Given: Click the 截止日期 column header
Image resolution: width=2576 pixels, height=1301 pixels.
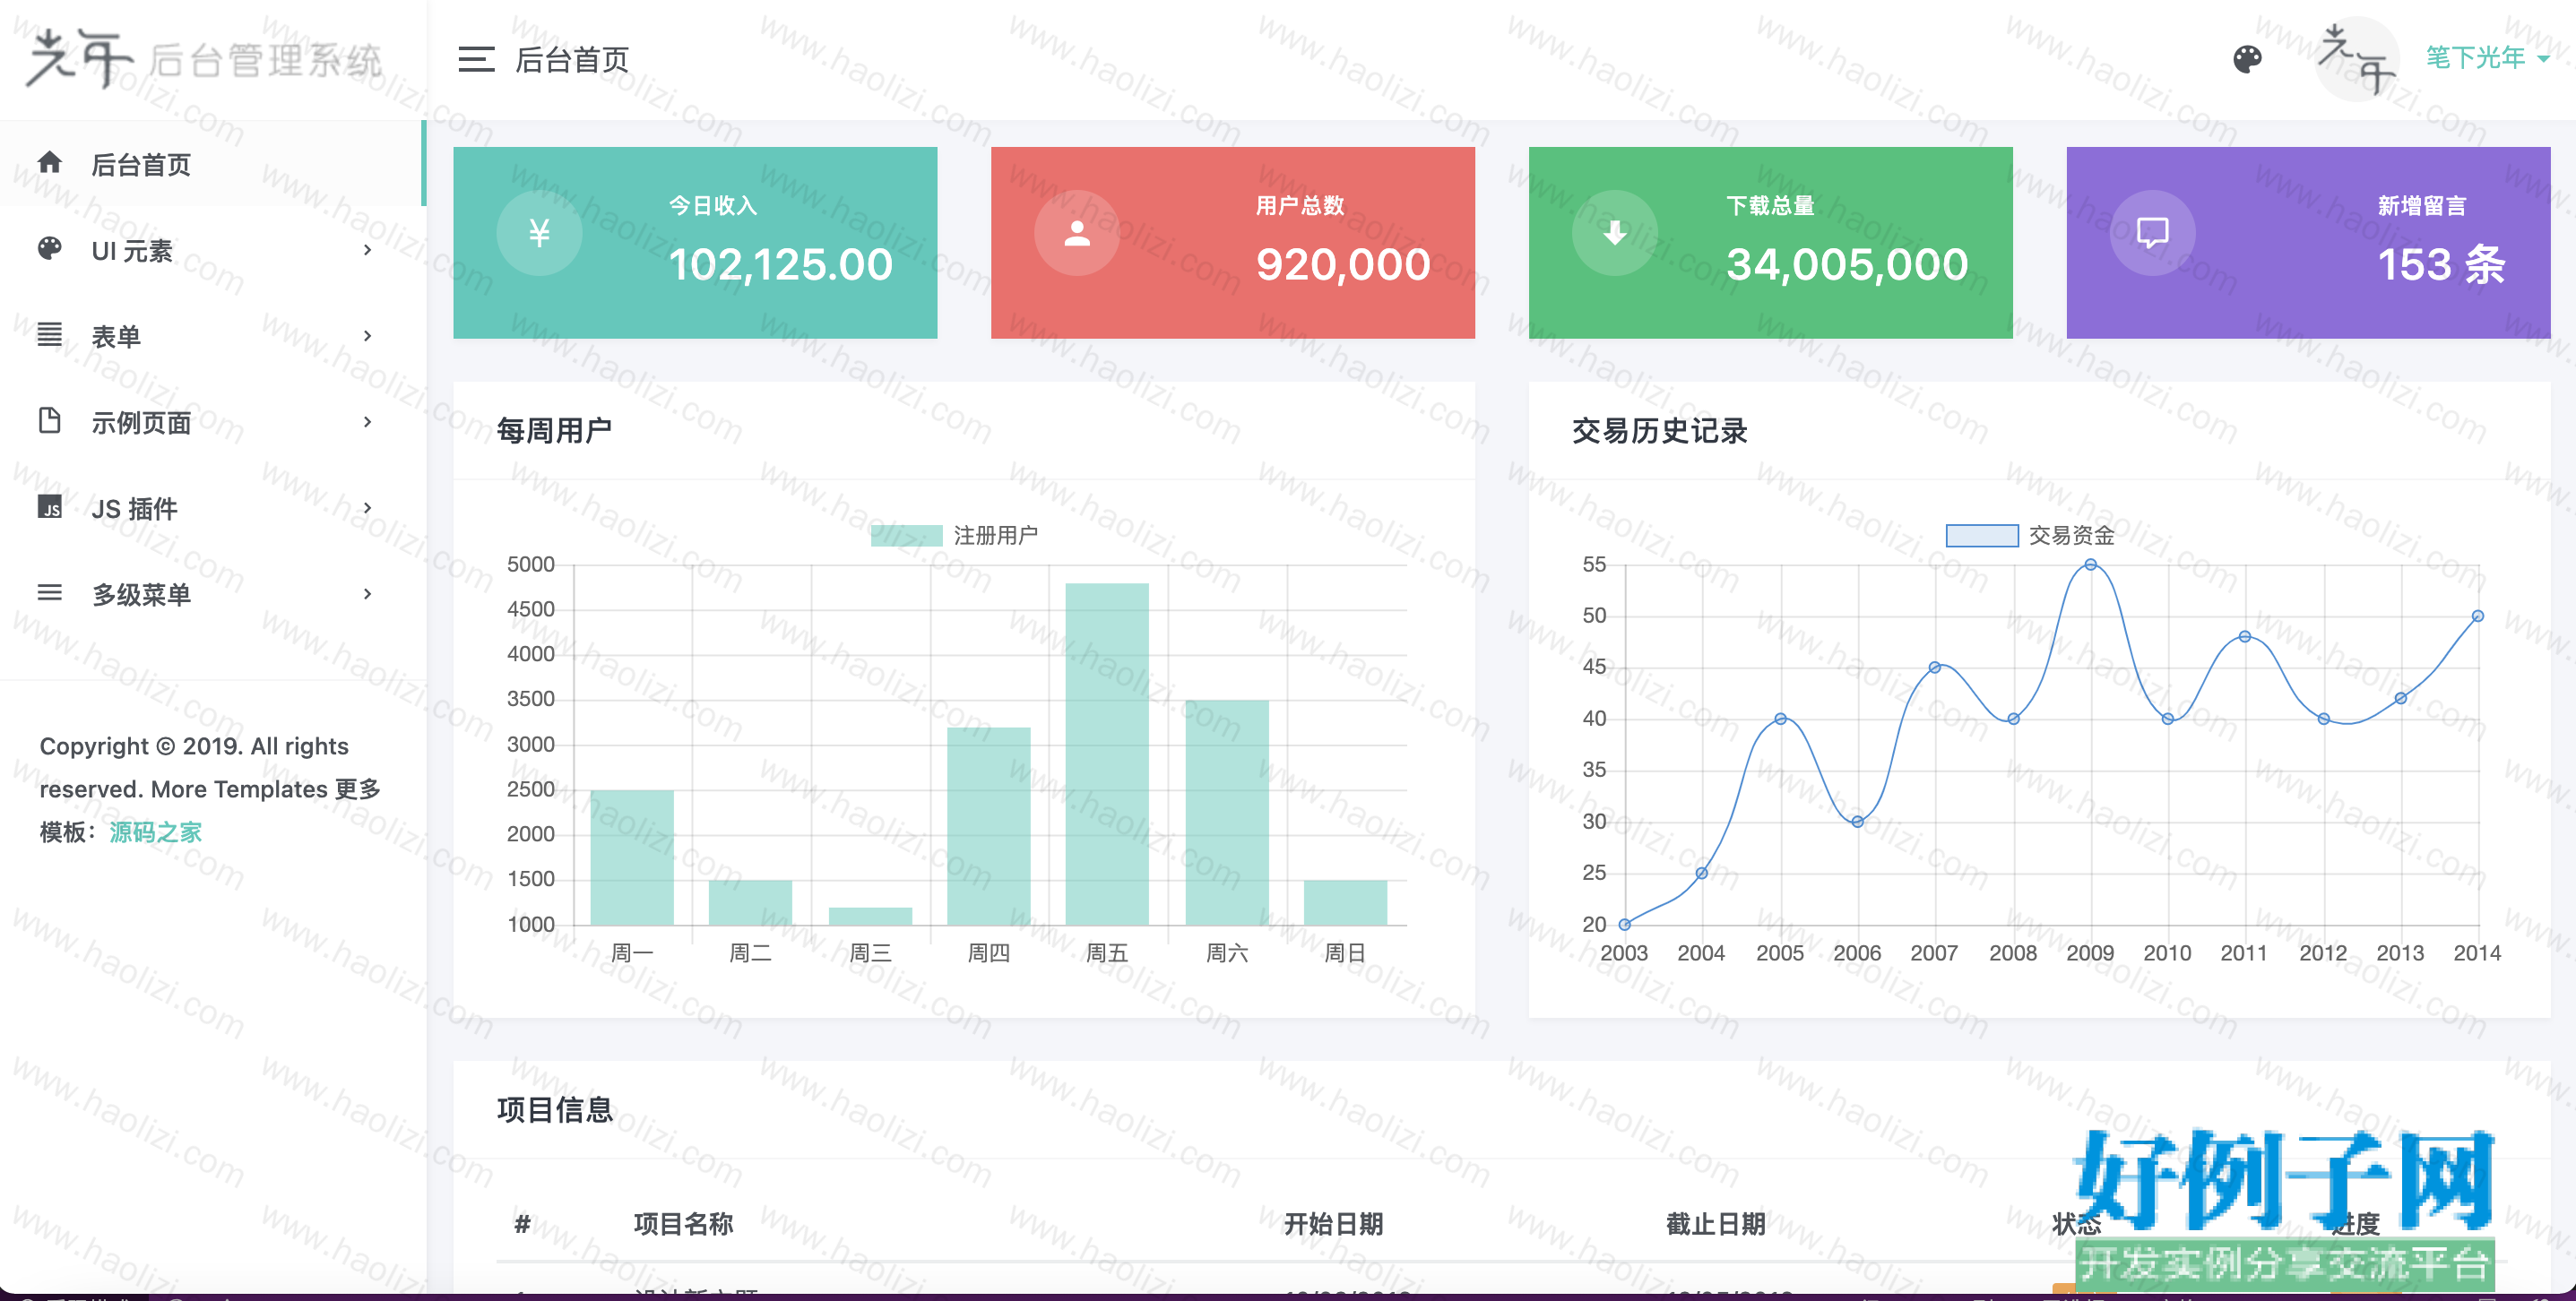Looking at the screenshot, I should (1715, 1224).
